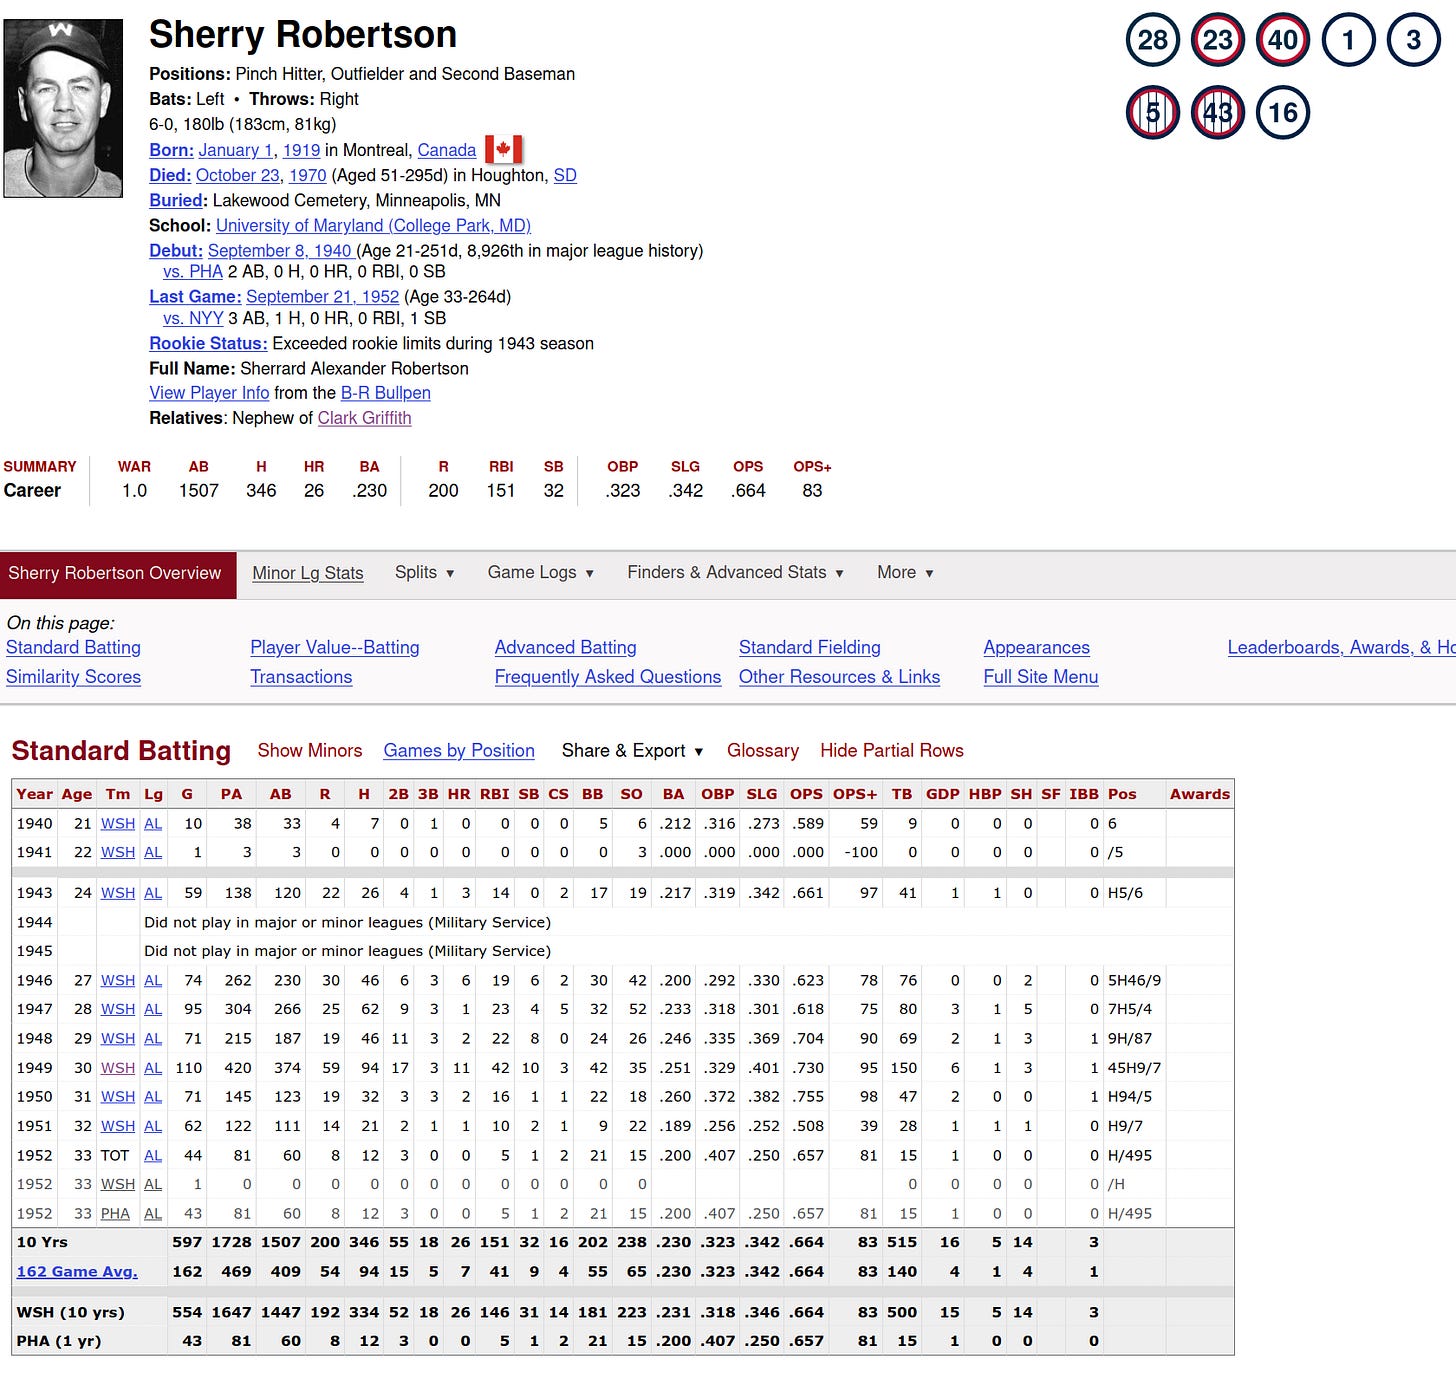Sort batting table by Awards column
1456x1373 pixels.
tap(1200, 794)
